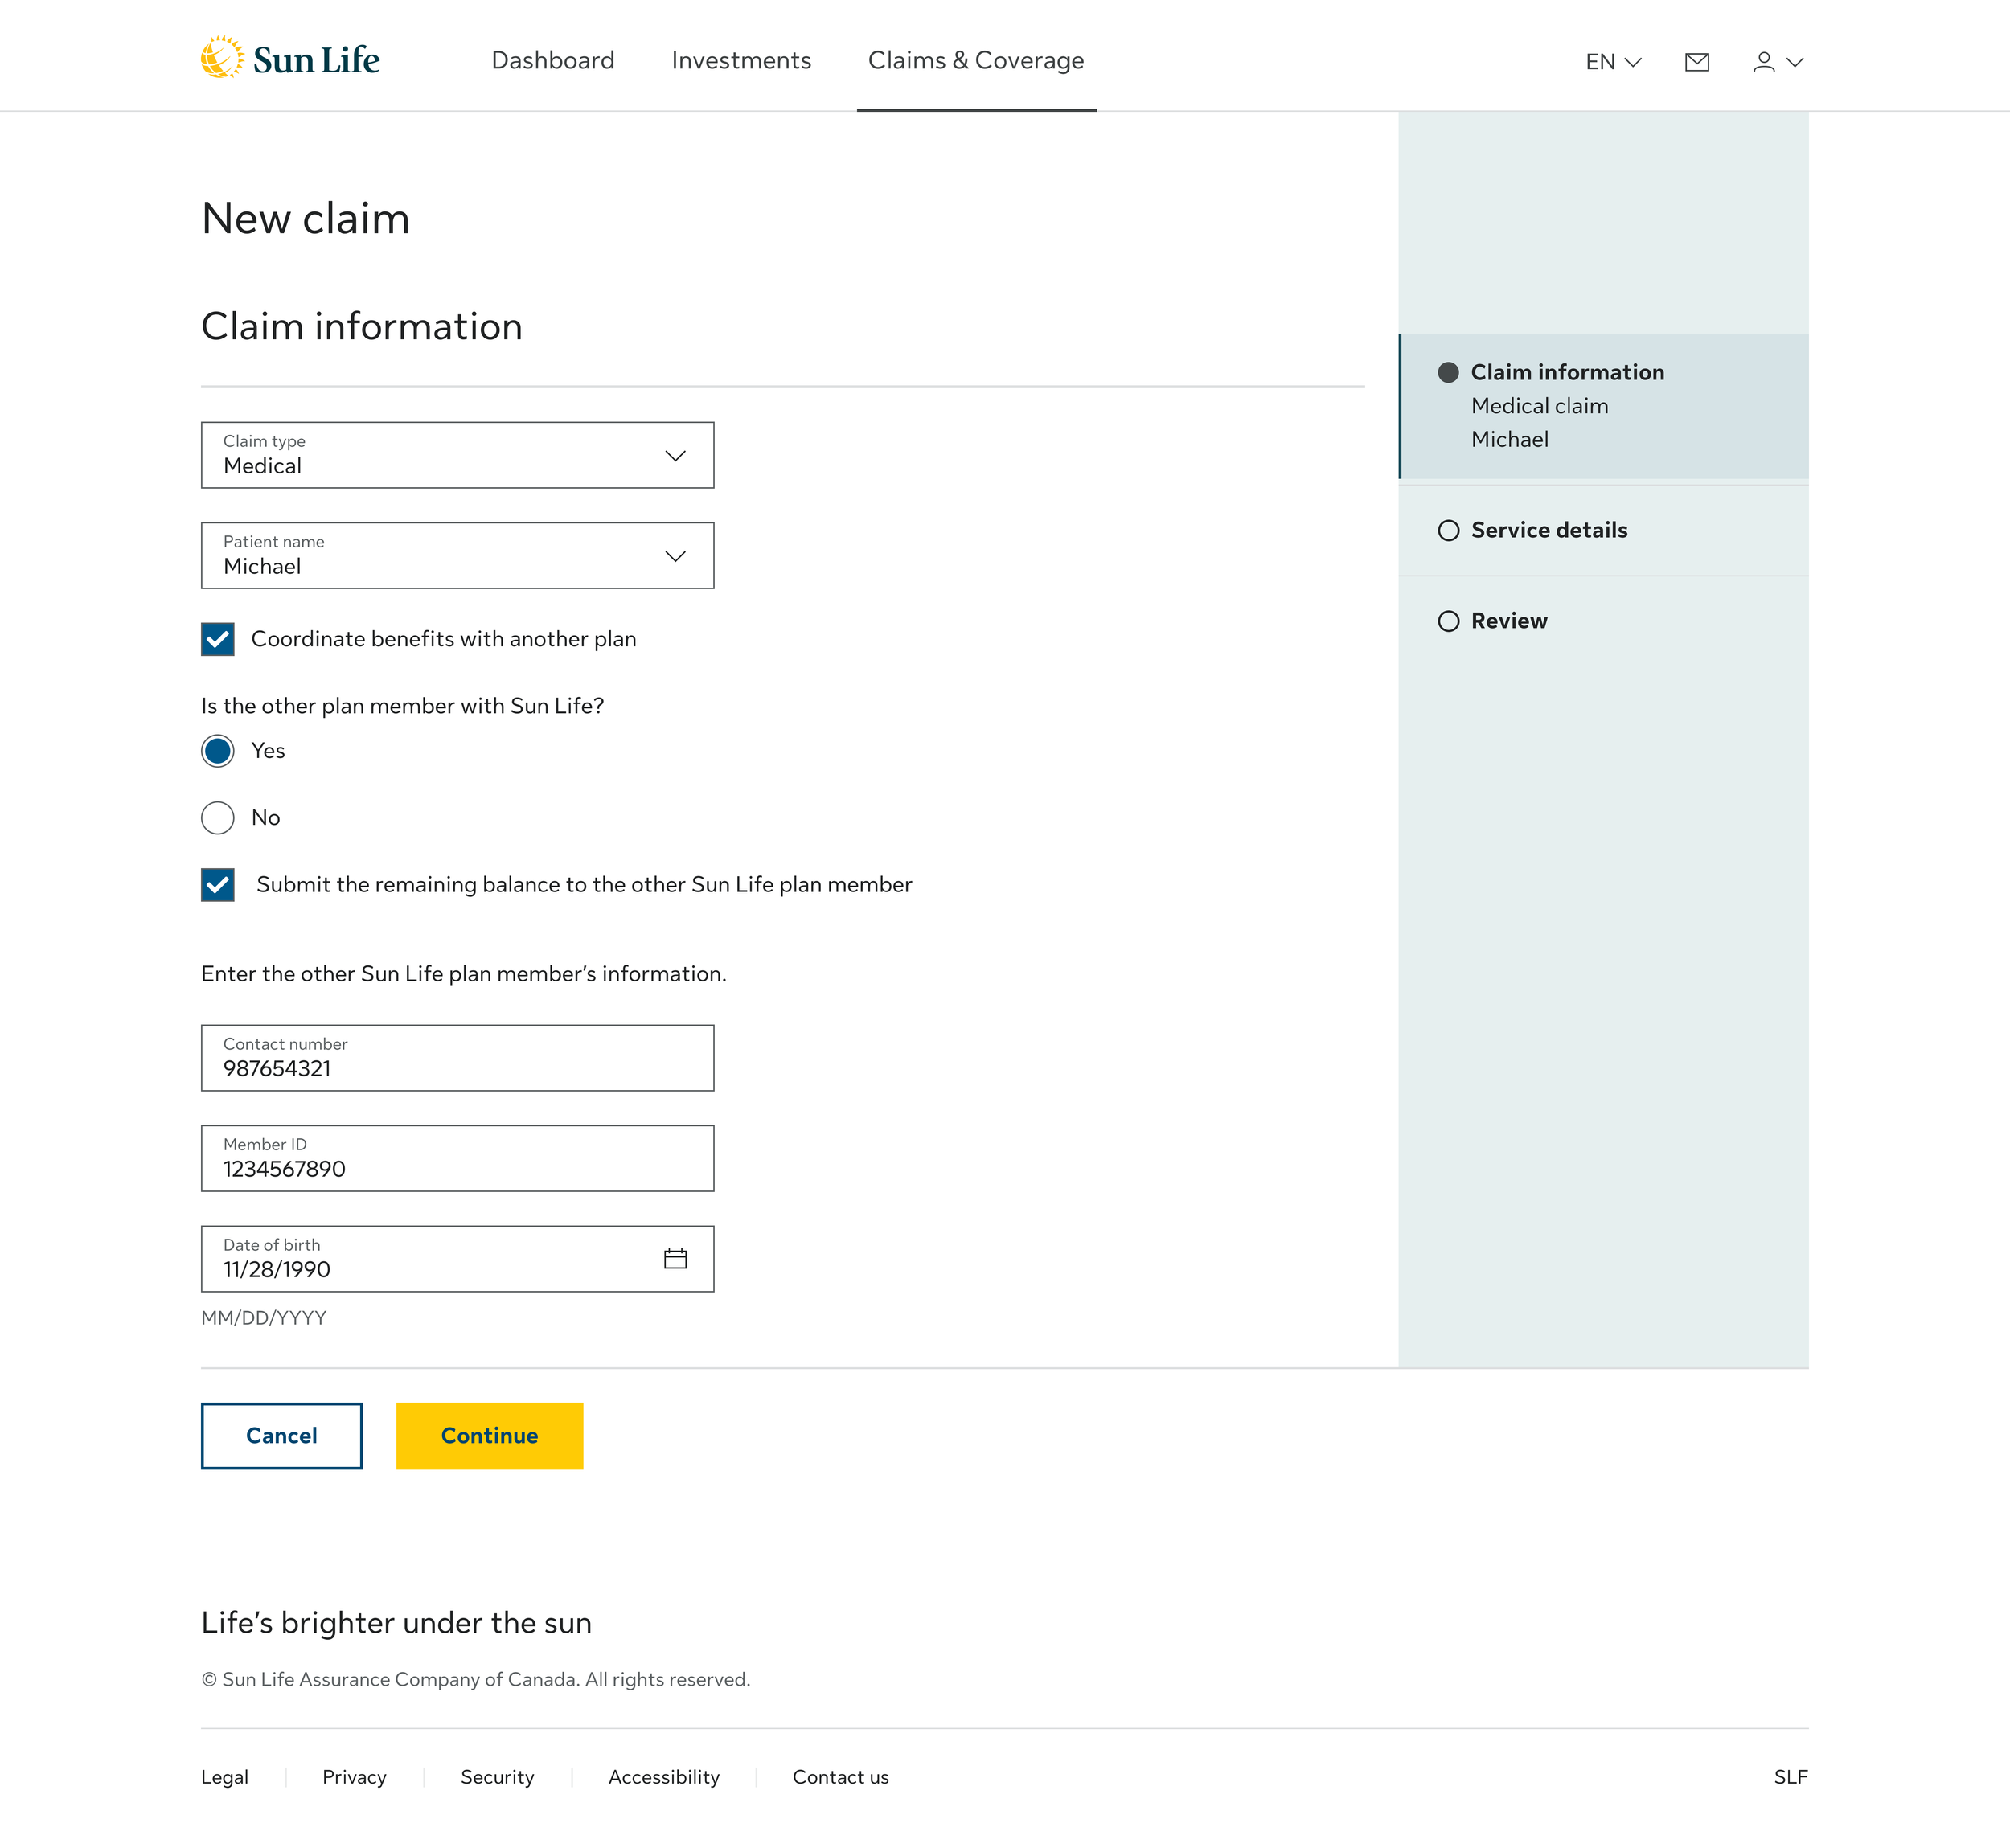Expand the EN language selector

tap(1613, 62)
